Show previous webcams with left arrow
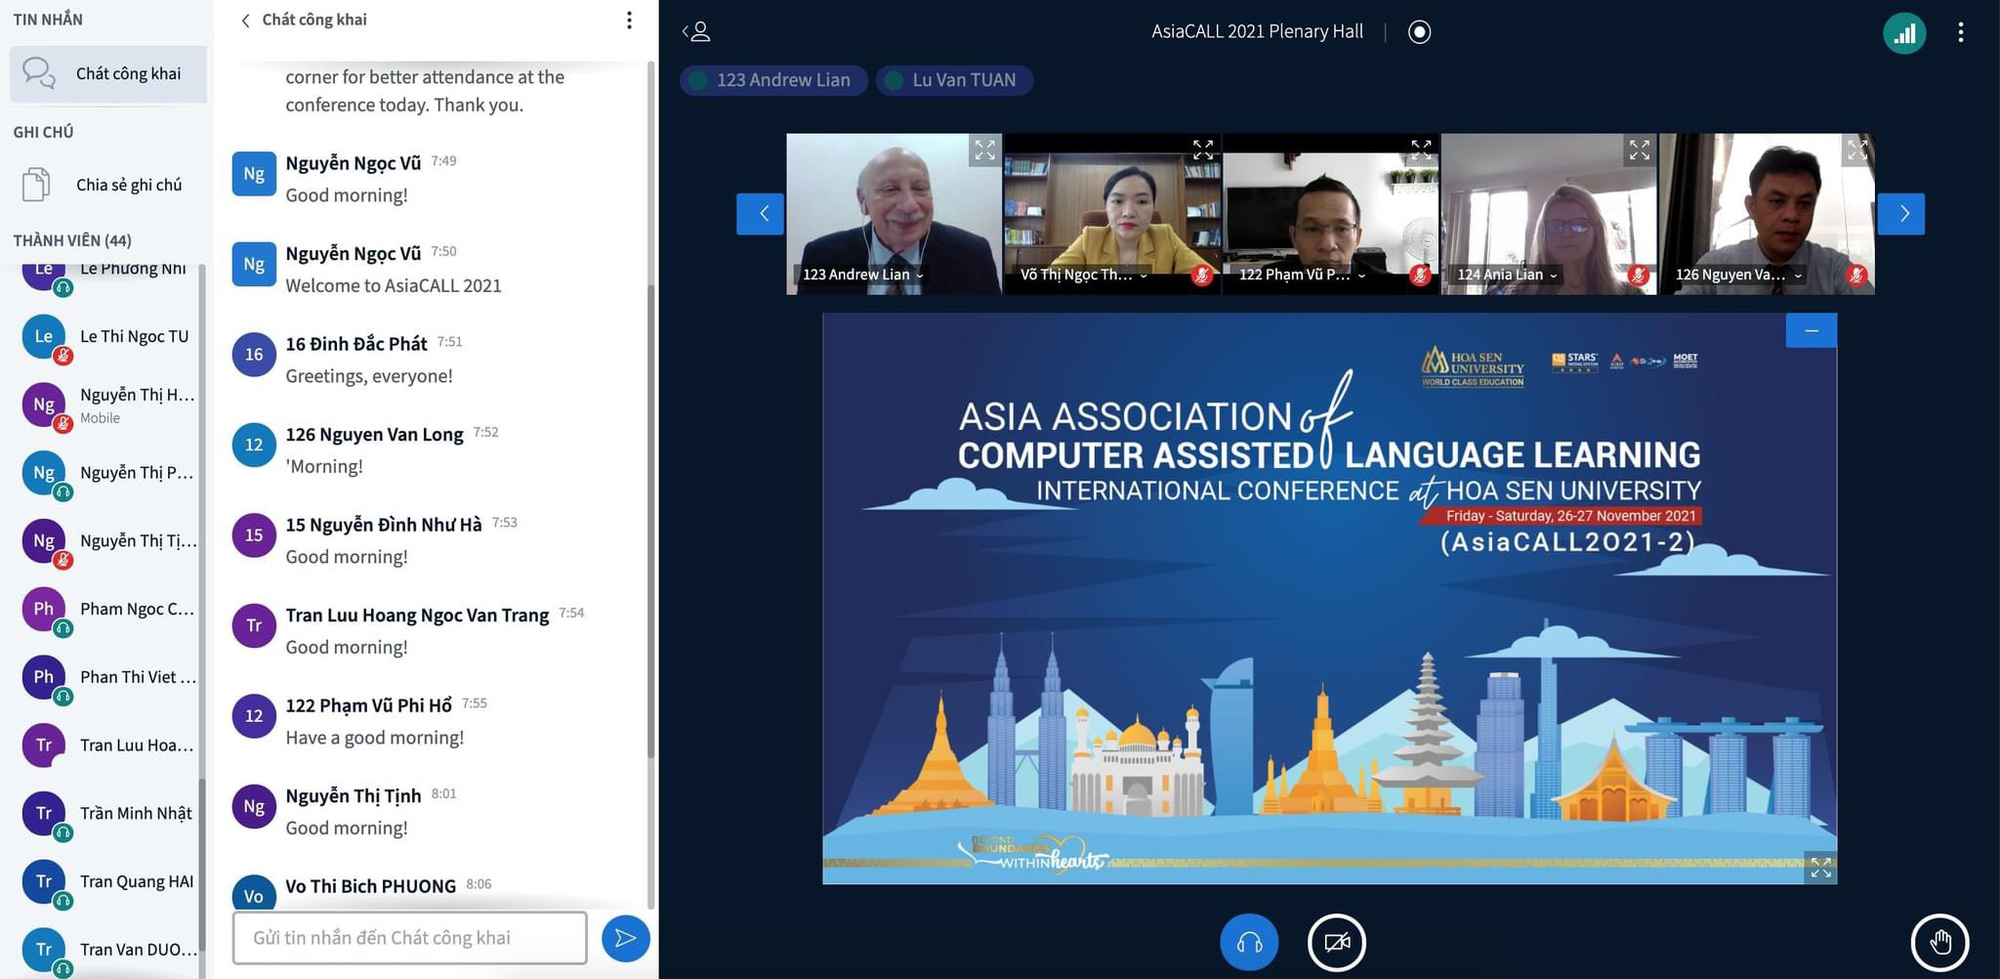This screenshot has height=979, width=2000. 760,214
